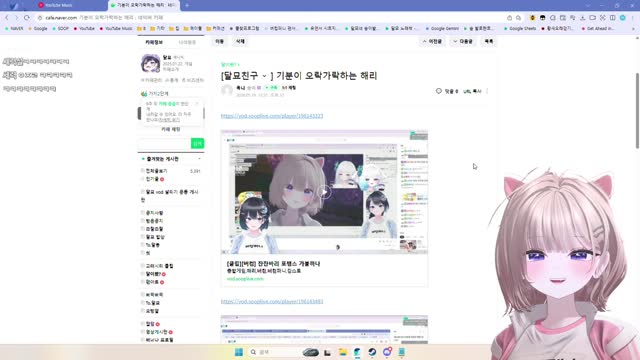The image size is (640, 360).
Task: Open a new browser tab with the plus button
Action: coord(187,5)
